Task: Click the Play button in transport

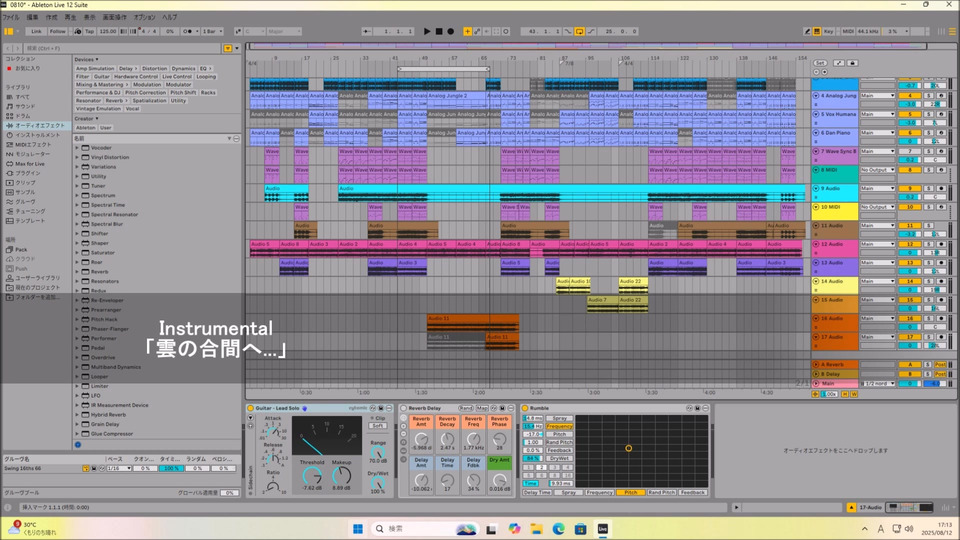Action: (427, 31)
